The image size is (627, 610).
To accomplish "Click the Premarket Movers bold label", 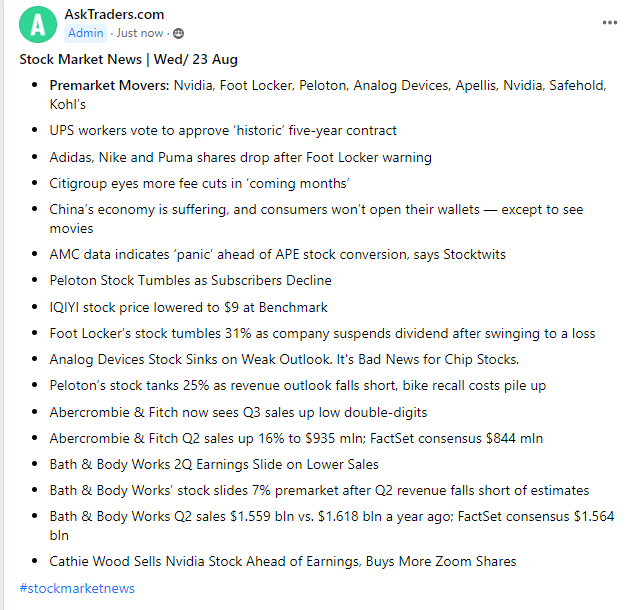I will pyautogui.click(x=109, y=85).
